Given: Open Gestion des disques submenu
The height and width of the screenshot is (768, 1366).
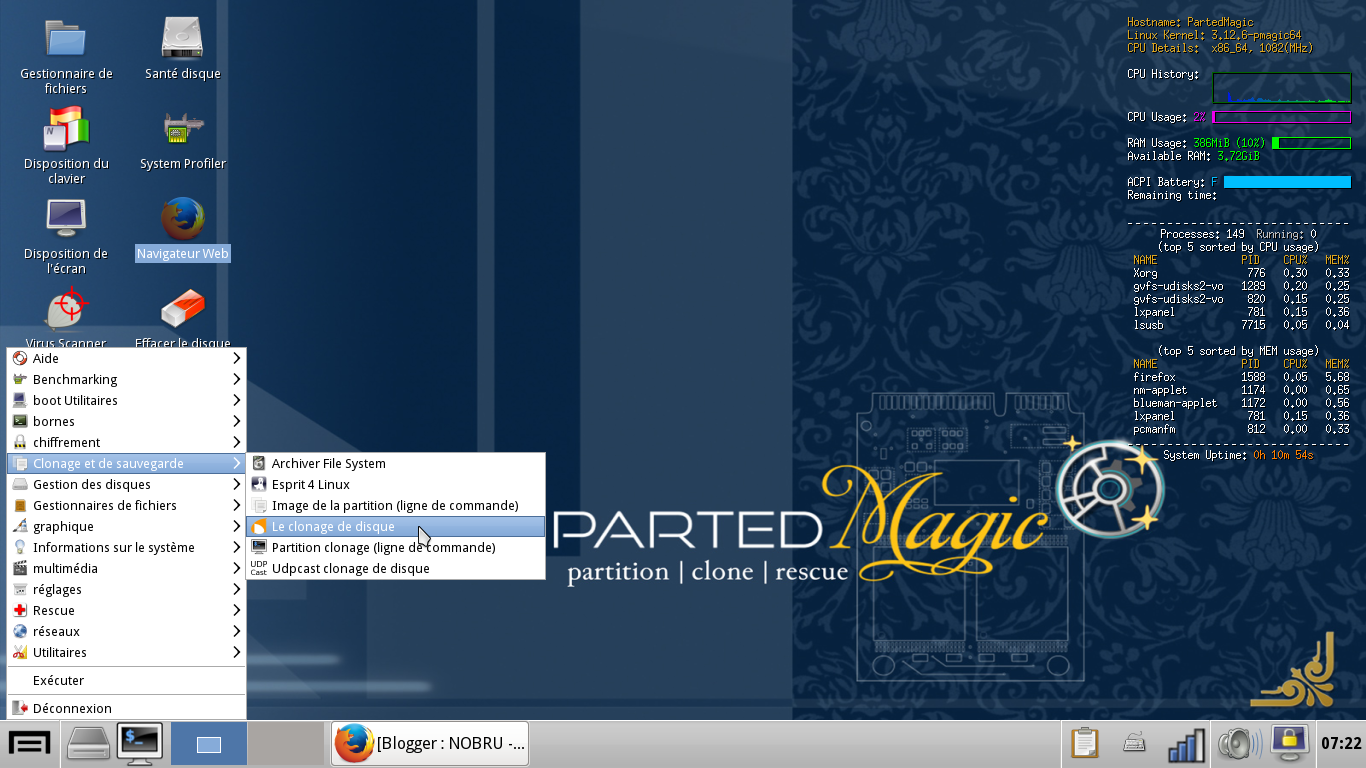Looking at the screenshot, I should pos(126,484).
